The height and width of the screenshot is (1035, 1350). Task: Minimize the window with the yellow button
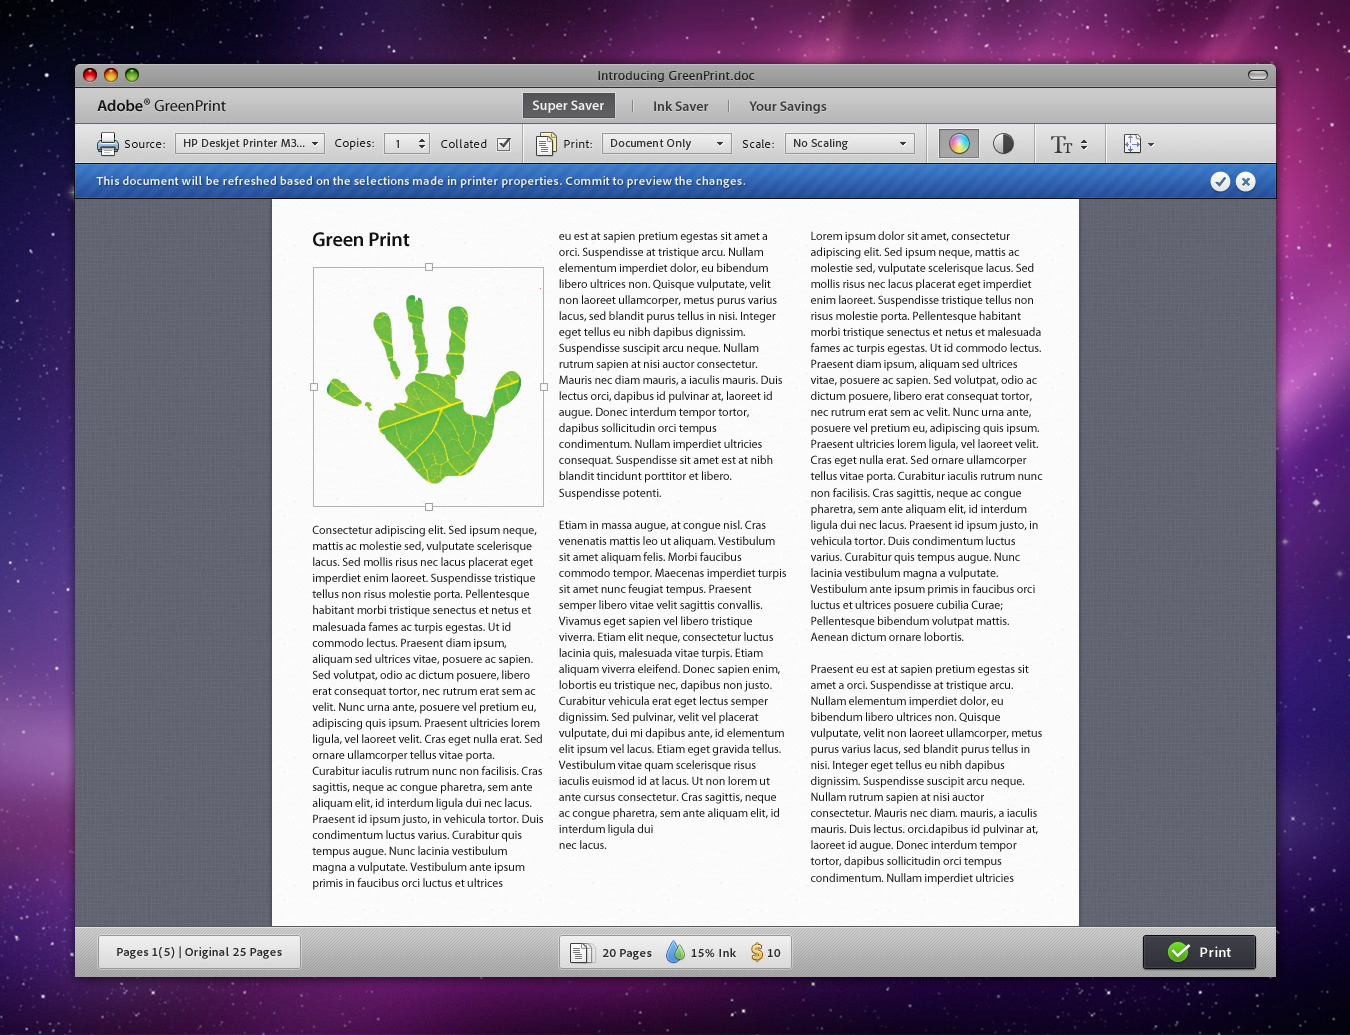coord(111,75)
